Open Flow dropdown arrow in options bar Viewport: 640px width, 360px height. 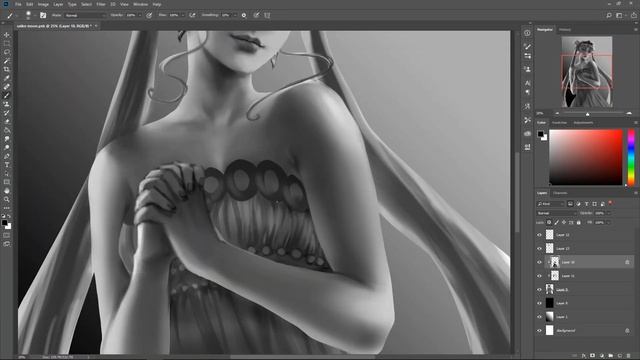click(183, 15)
